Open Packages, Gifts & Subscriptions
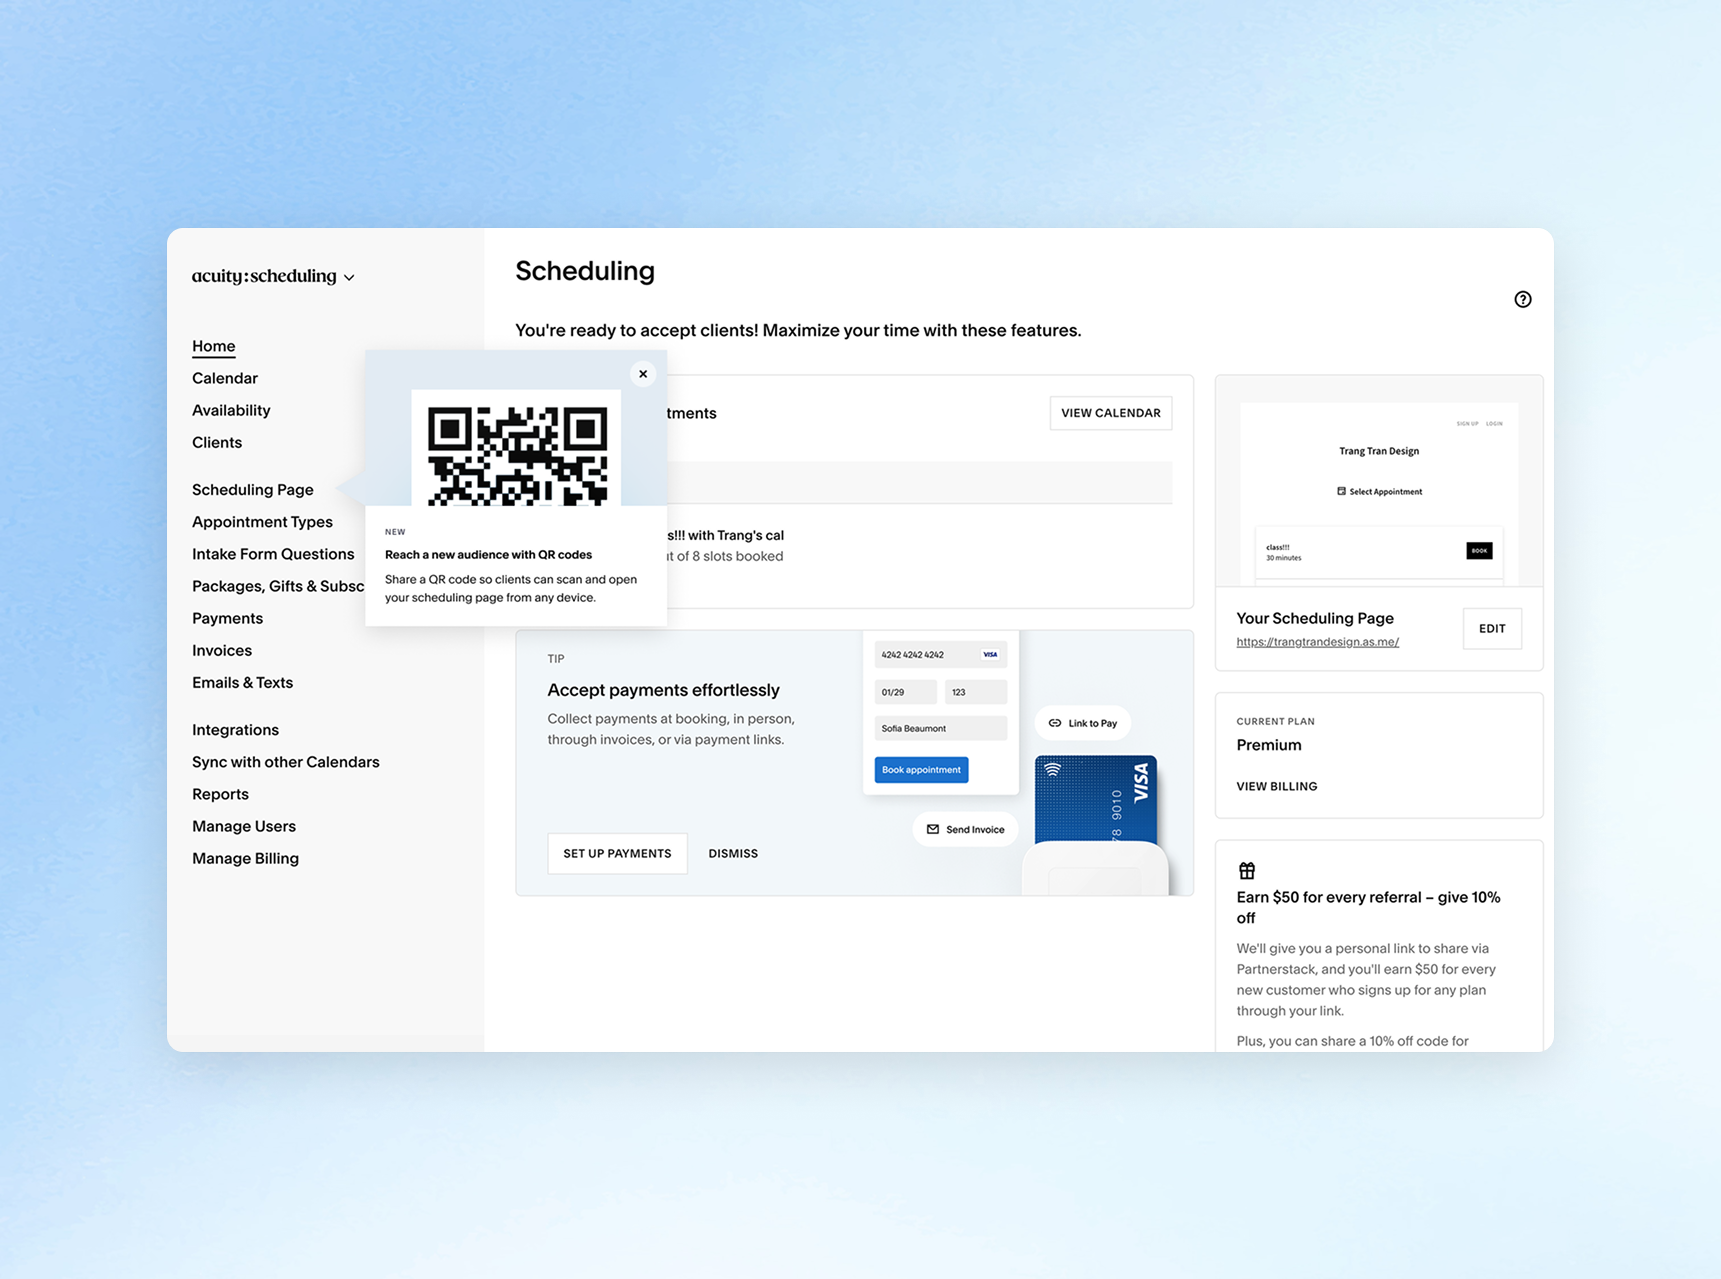The width and height of the screenshot is (1721, 1279). [278, 586]
